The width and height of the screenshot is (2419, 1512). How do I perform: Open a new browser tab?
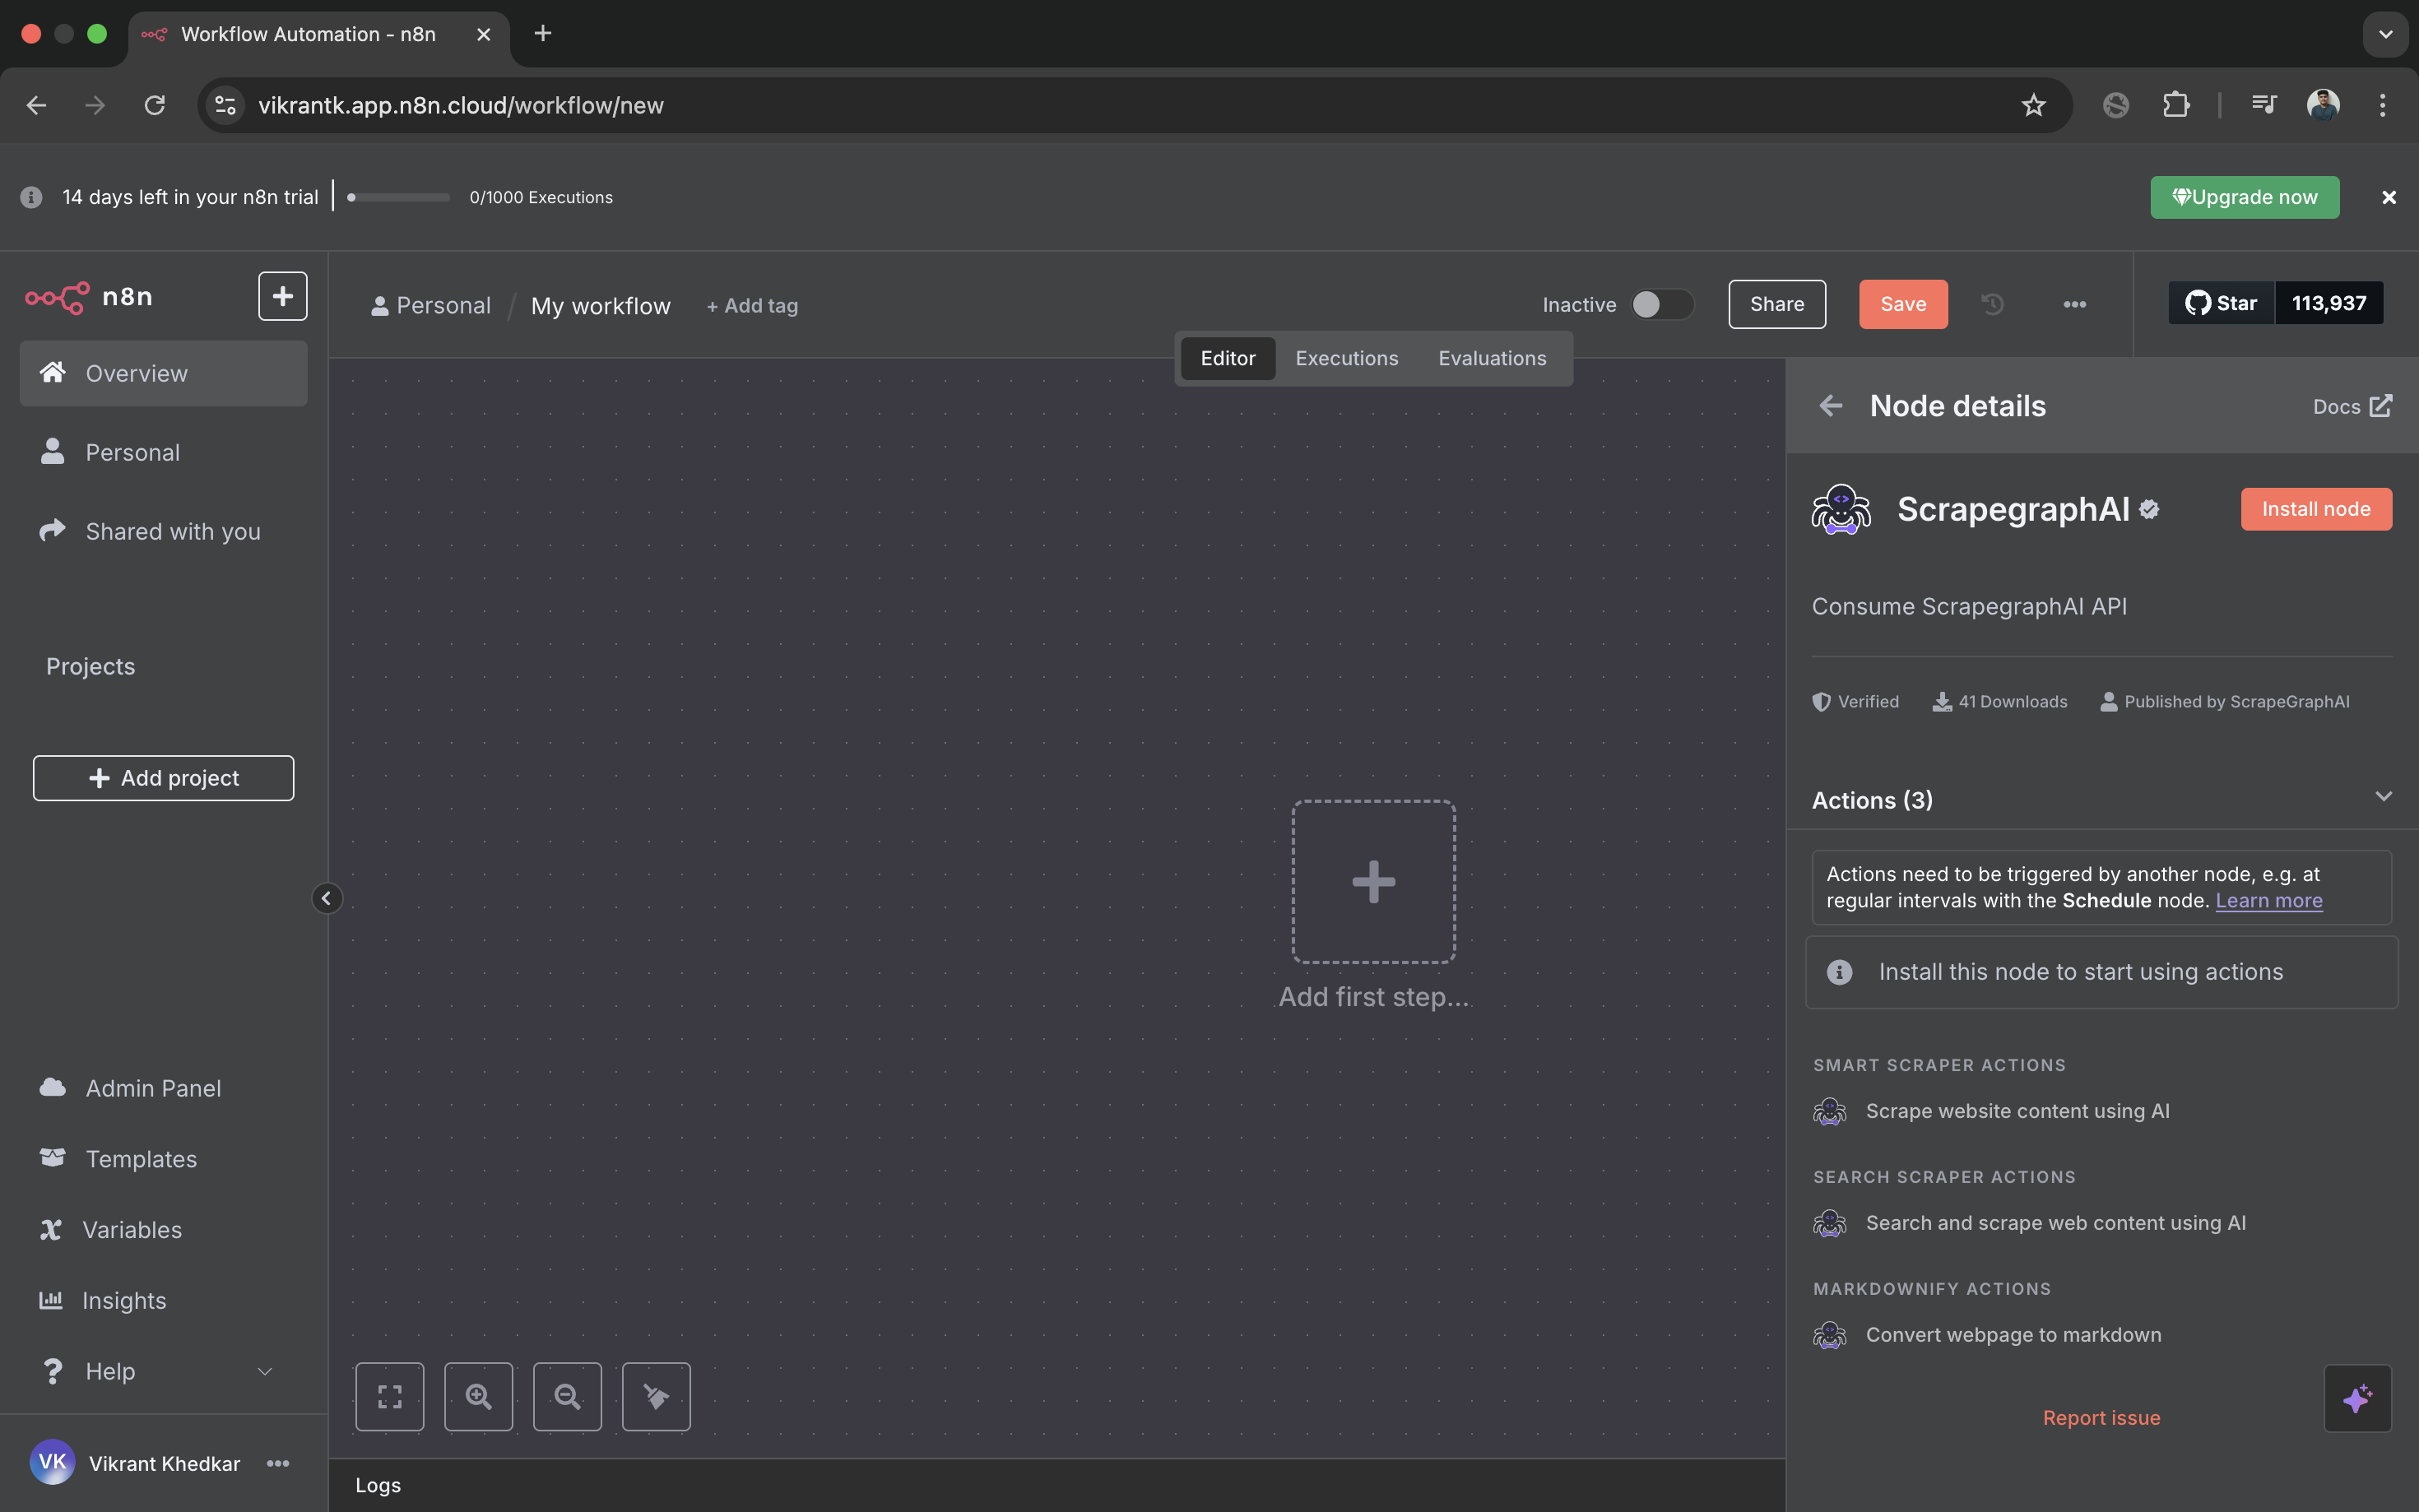(543, 33)
